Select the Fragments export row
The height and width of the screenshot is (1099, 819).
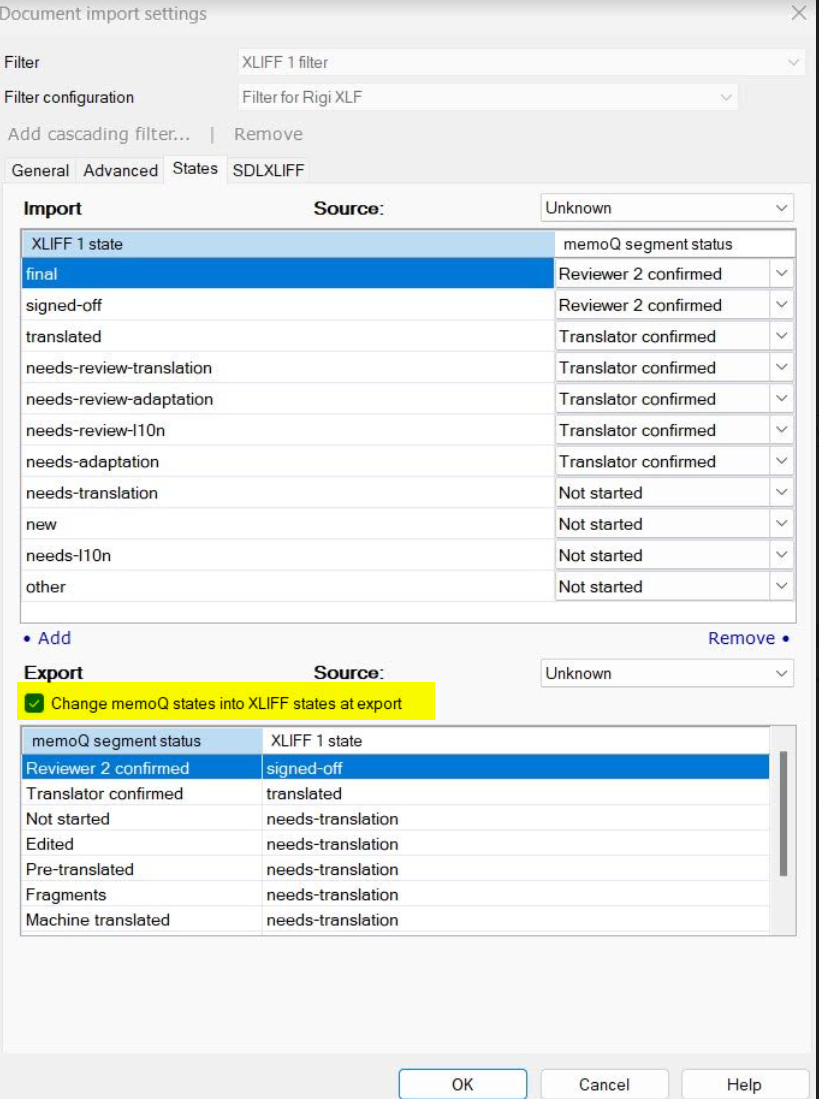(396, 894)
